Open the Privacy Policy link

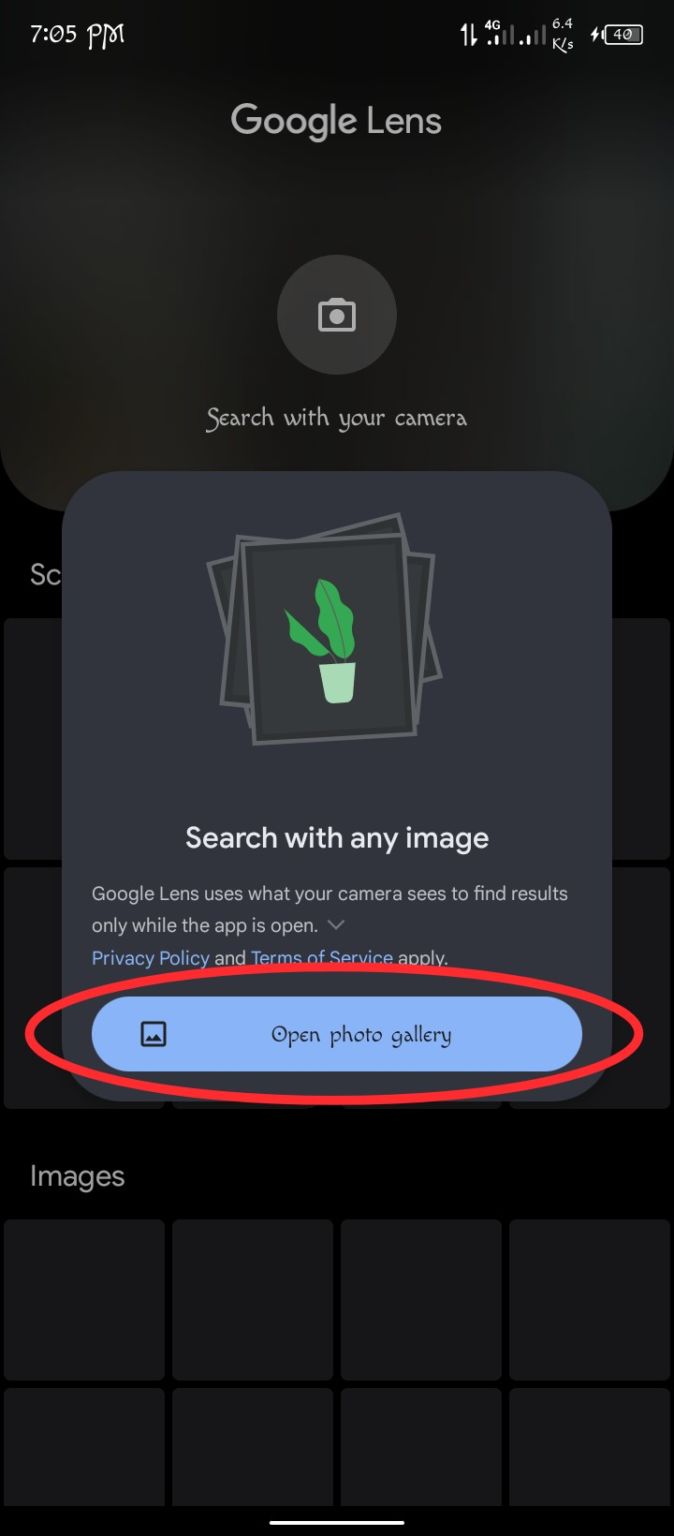[x=151, y=958]
